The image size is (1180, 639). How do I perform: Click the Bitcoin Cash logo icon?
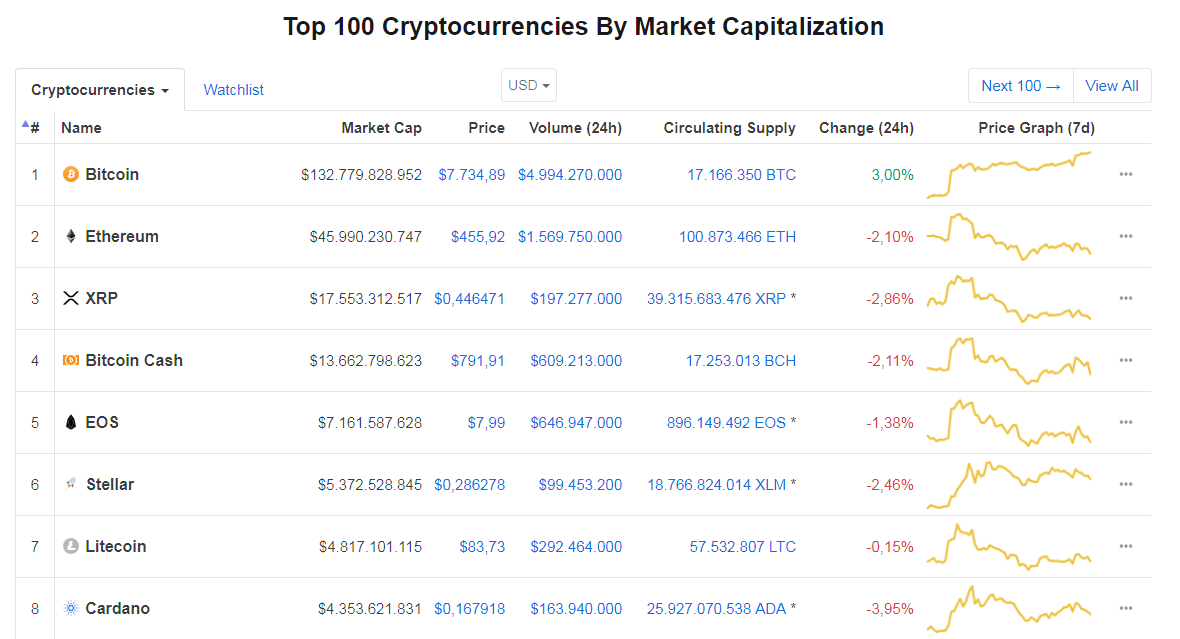(71, 361)
